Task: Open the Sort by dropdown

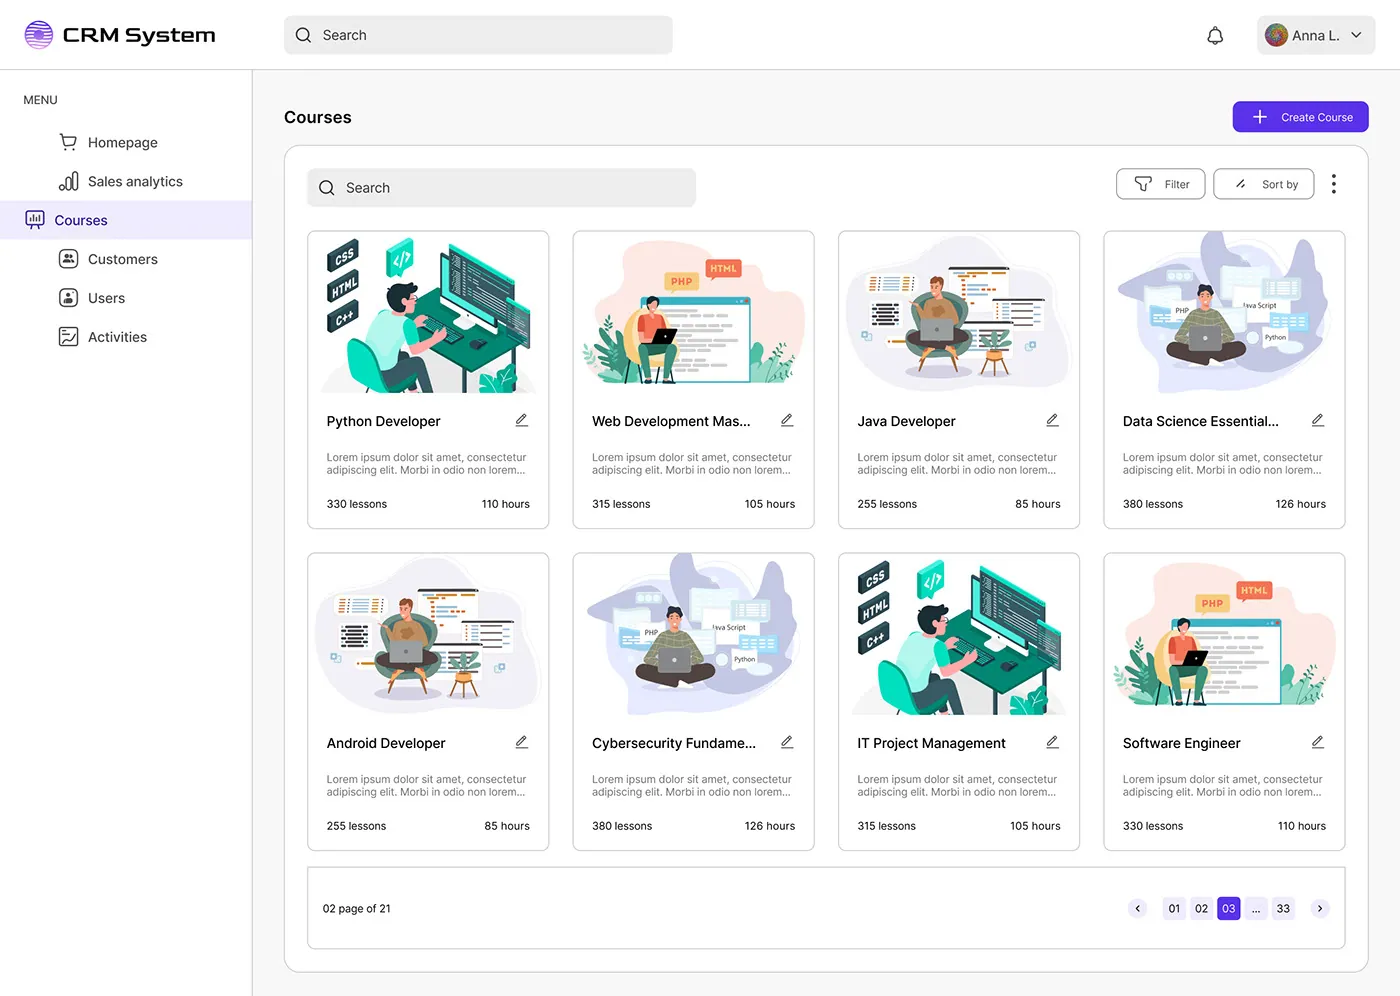Action: pyautogui.click(x=1263, y=184)
